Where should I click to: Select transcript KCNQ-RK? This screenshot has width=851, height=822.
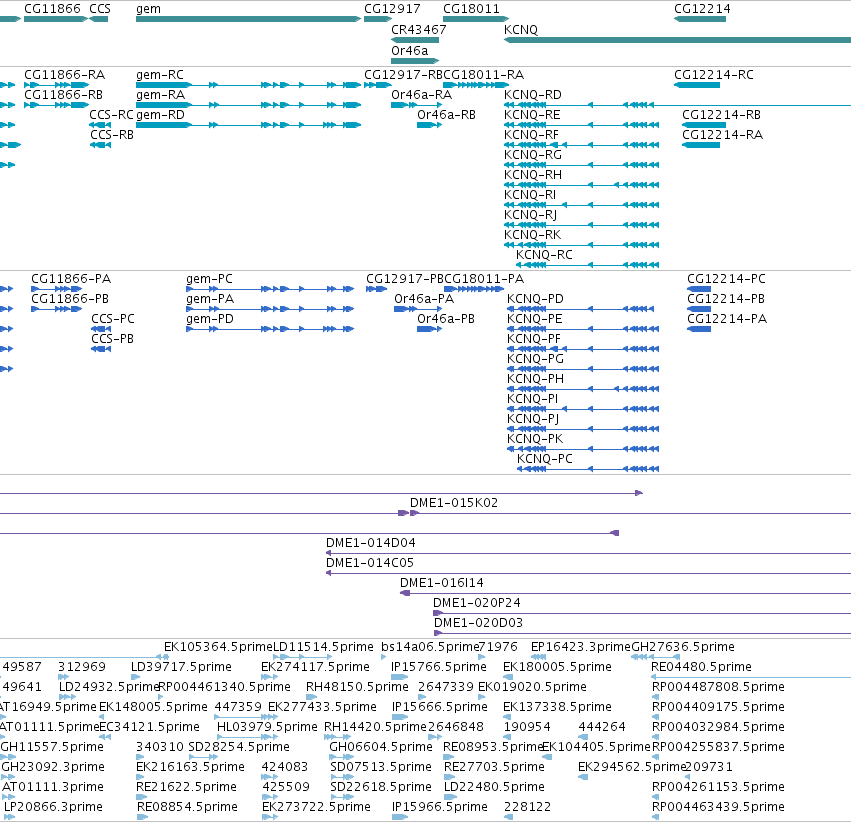(x=581, y=245)
